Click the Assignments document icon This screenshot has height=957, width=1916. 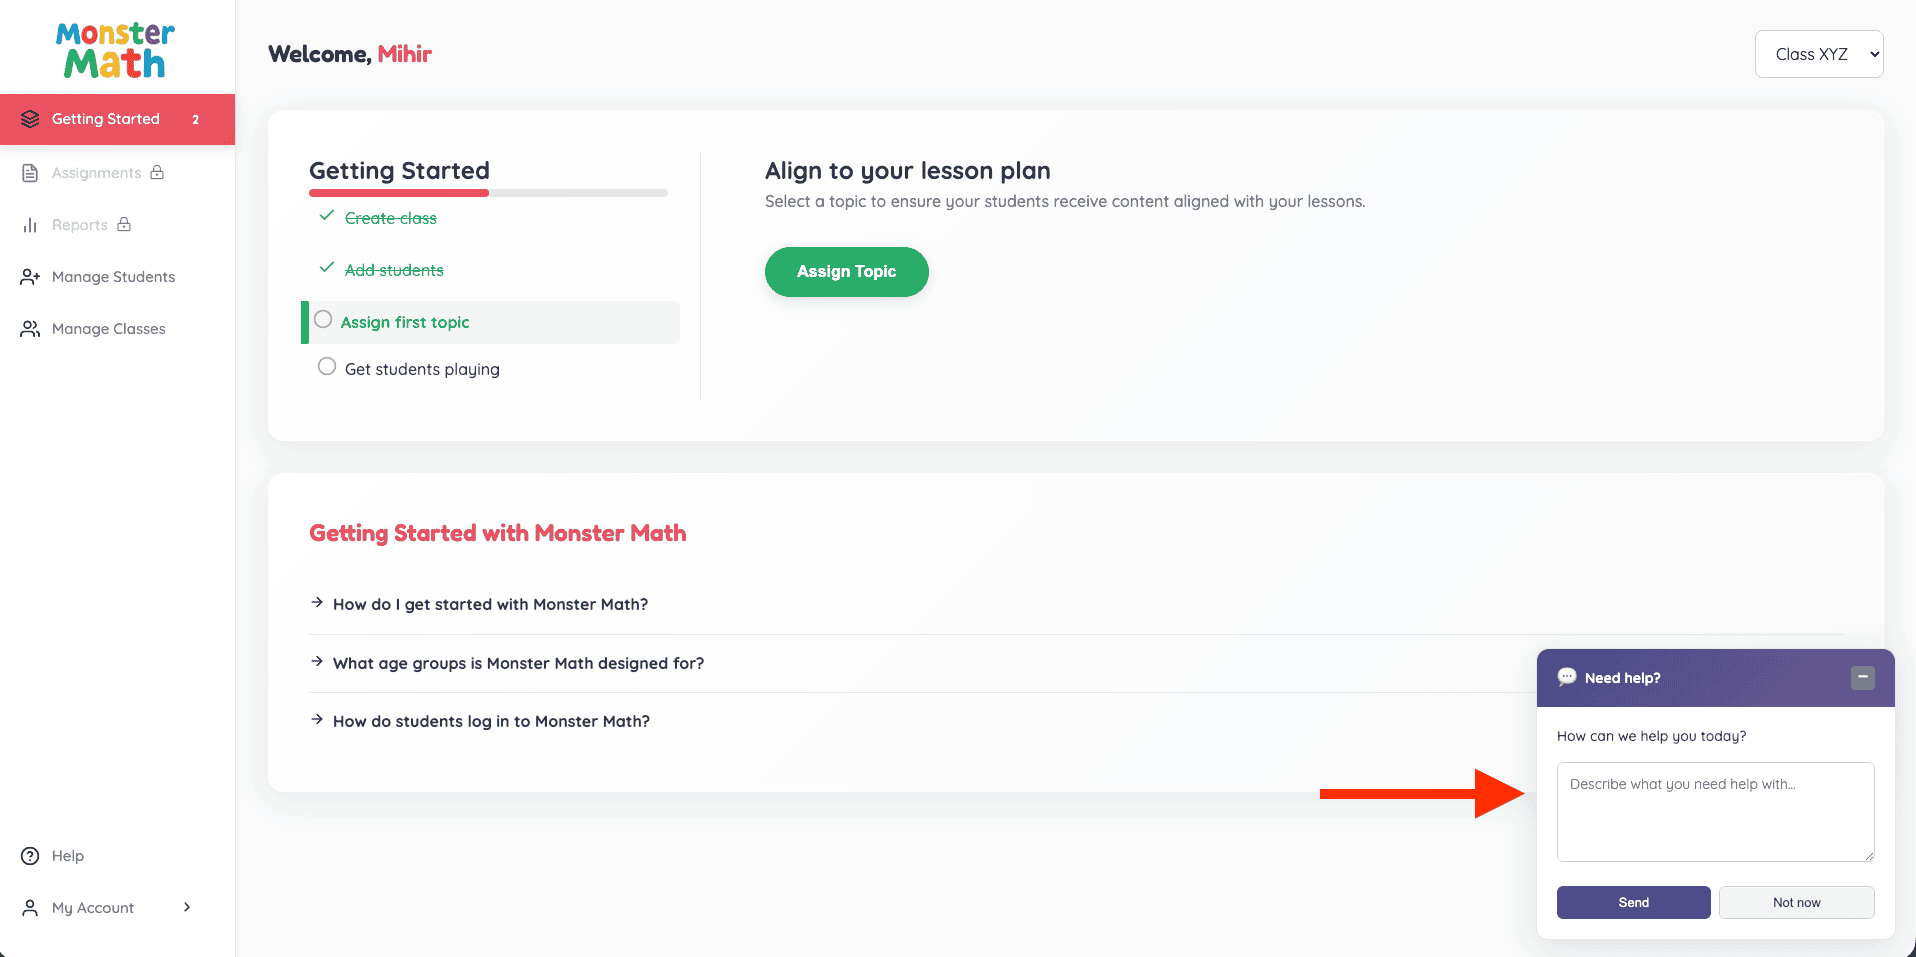30,173
